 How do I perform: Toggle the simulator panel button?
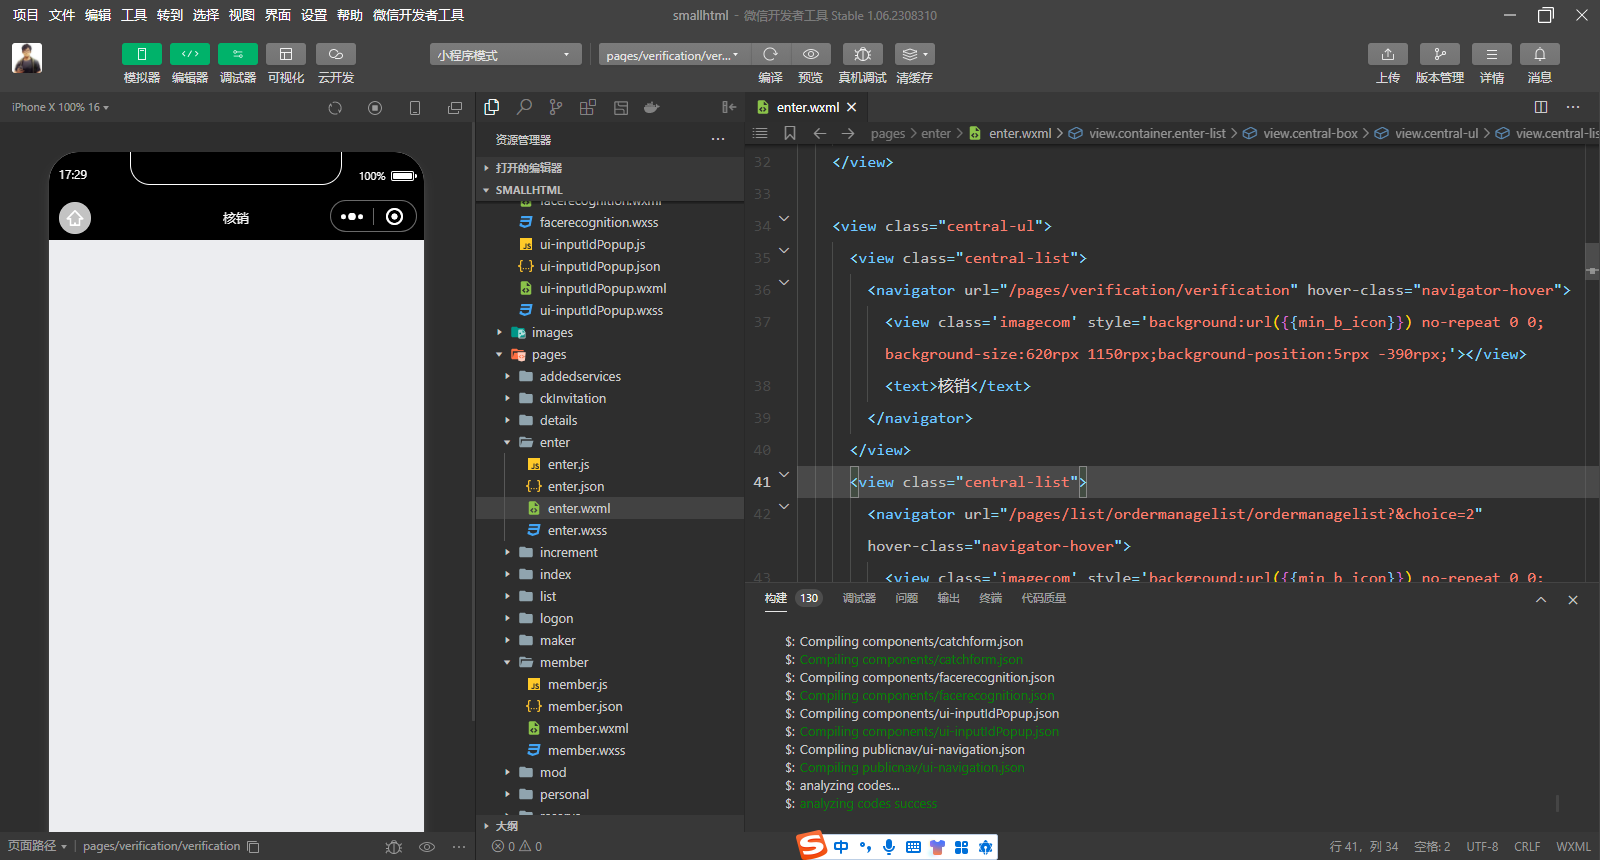(x=141, y=54)
